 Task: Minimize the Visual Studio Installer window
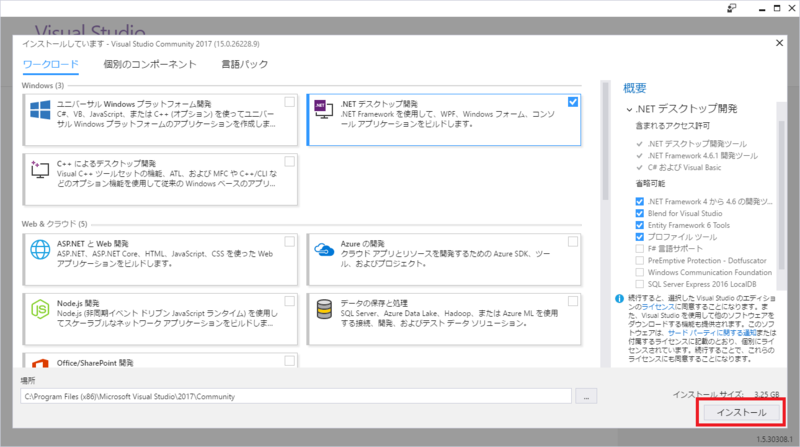762,8
